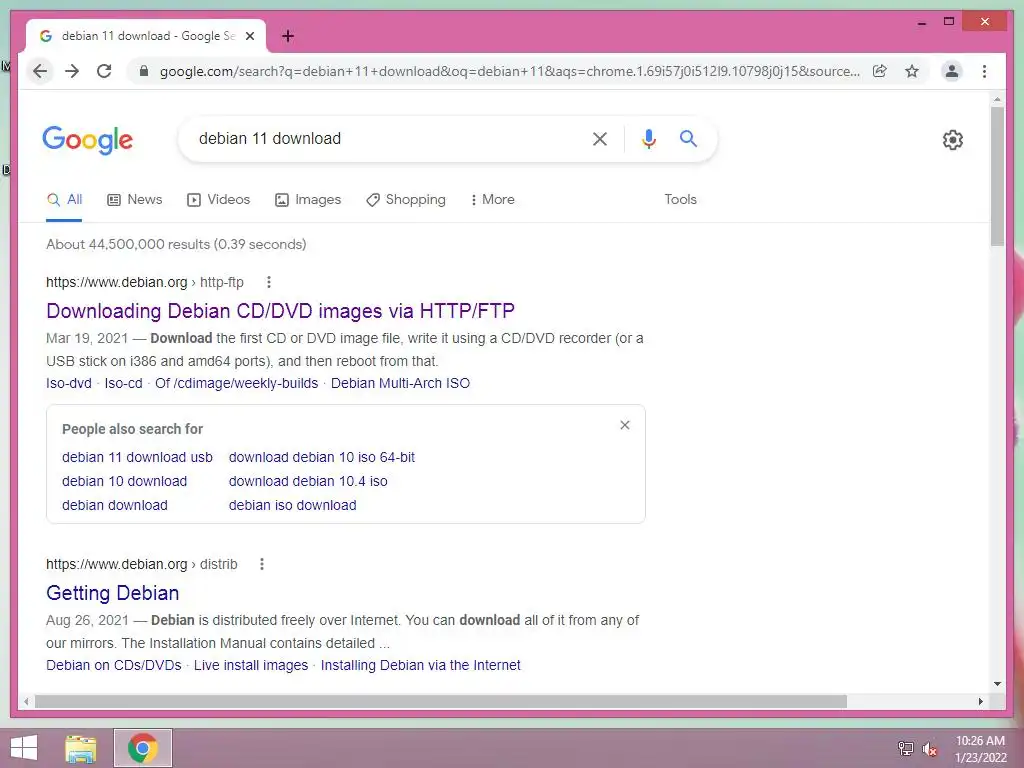Follow the Iso-dvd sitelink
Viewport: 1024px width, 768px height.
(x=69, y=383)
